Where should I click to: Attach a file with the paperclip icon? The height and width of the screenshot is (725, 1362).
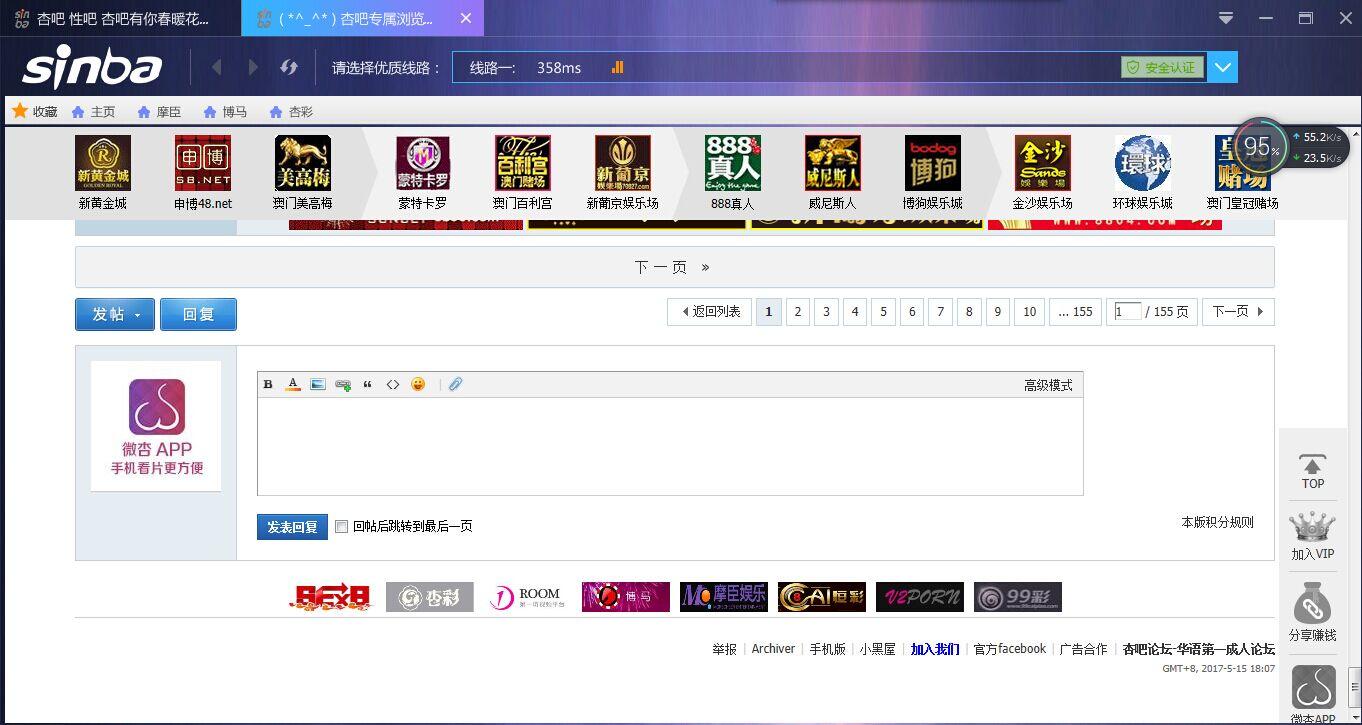(x=455, y=384)
